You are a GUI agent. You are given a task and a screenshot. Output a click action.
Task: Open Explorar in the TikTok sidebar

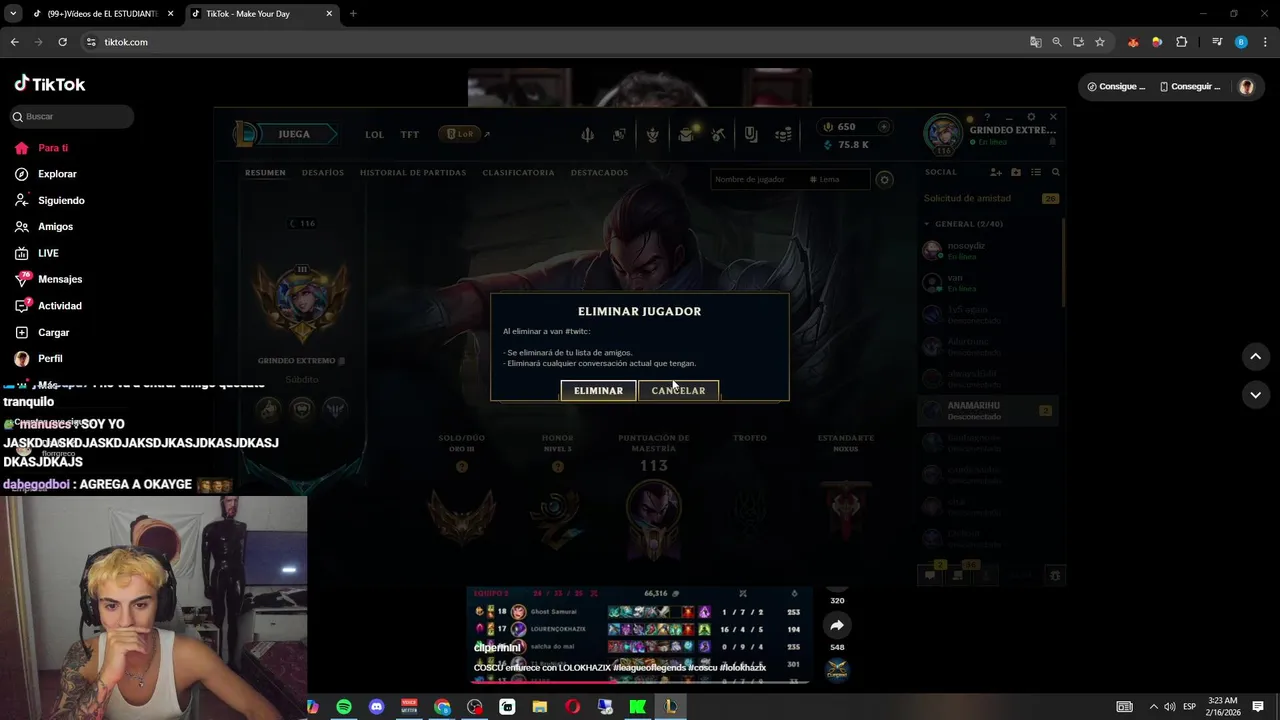[x=46, y=174]
